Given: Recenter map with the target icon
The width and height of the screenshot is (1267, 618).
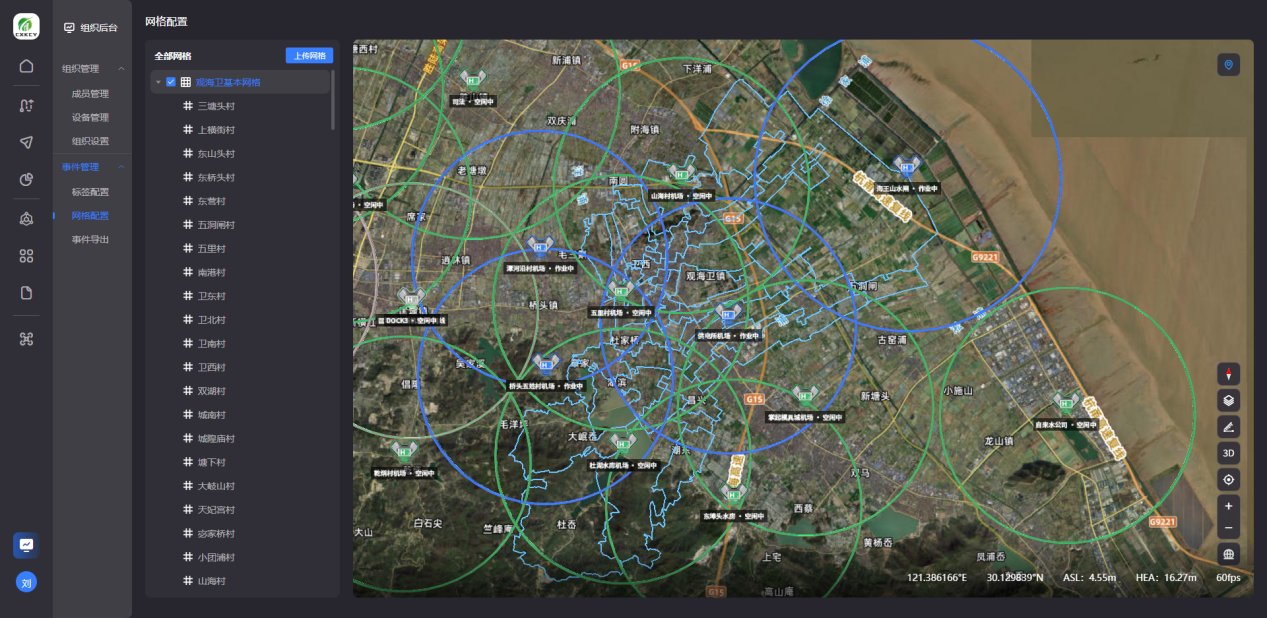Looking at the screenshot, I should coord(1229,479).
